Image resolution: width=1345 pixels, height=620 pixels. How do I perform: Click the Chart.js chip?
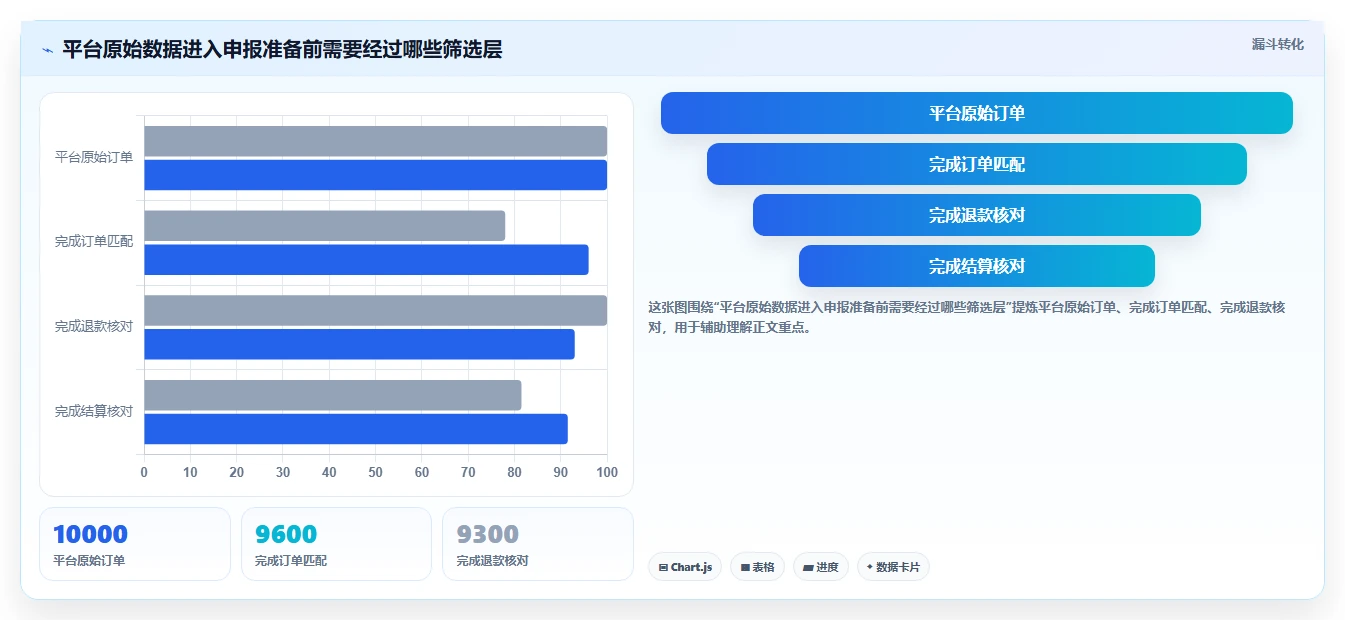(x=685, y=567)
